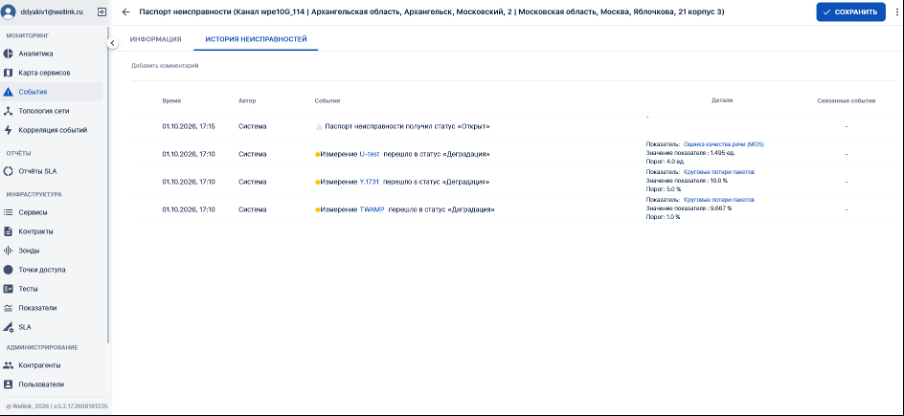Open the Оценка качества речи (MOS) link
904x416 pixels.
pyautogui.click(x=724, y=144)
